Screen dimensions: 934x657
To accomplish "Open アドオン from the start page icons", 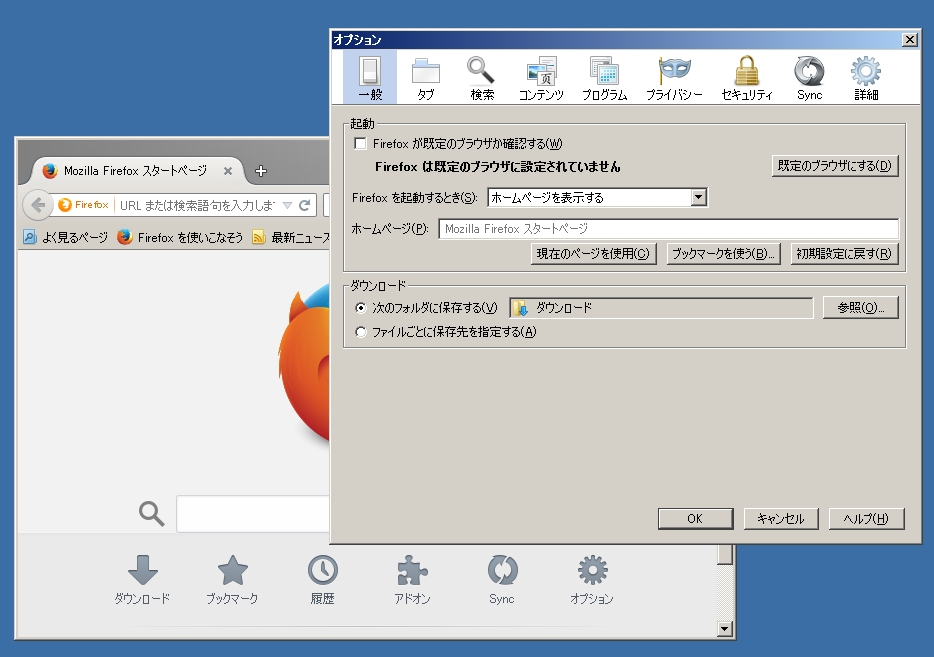I will point(411,580).
